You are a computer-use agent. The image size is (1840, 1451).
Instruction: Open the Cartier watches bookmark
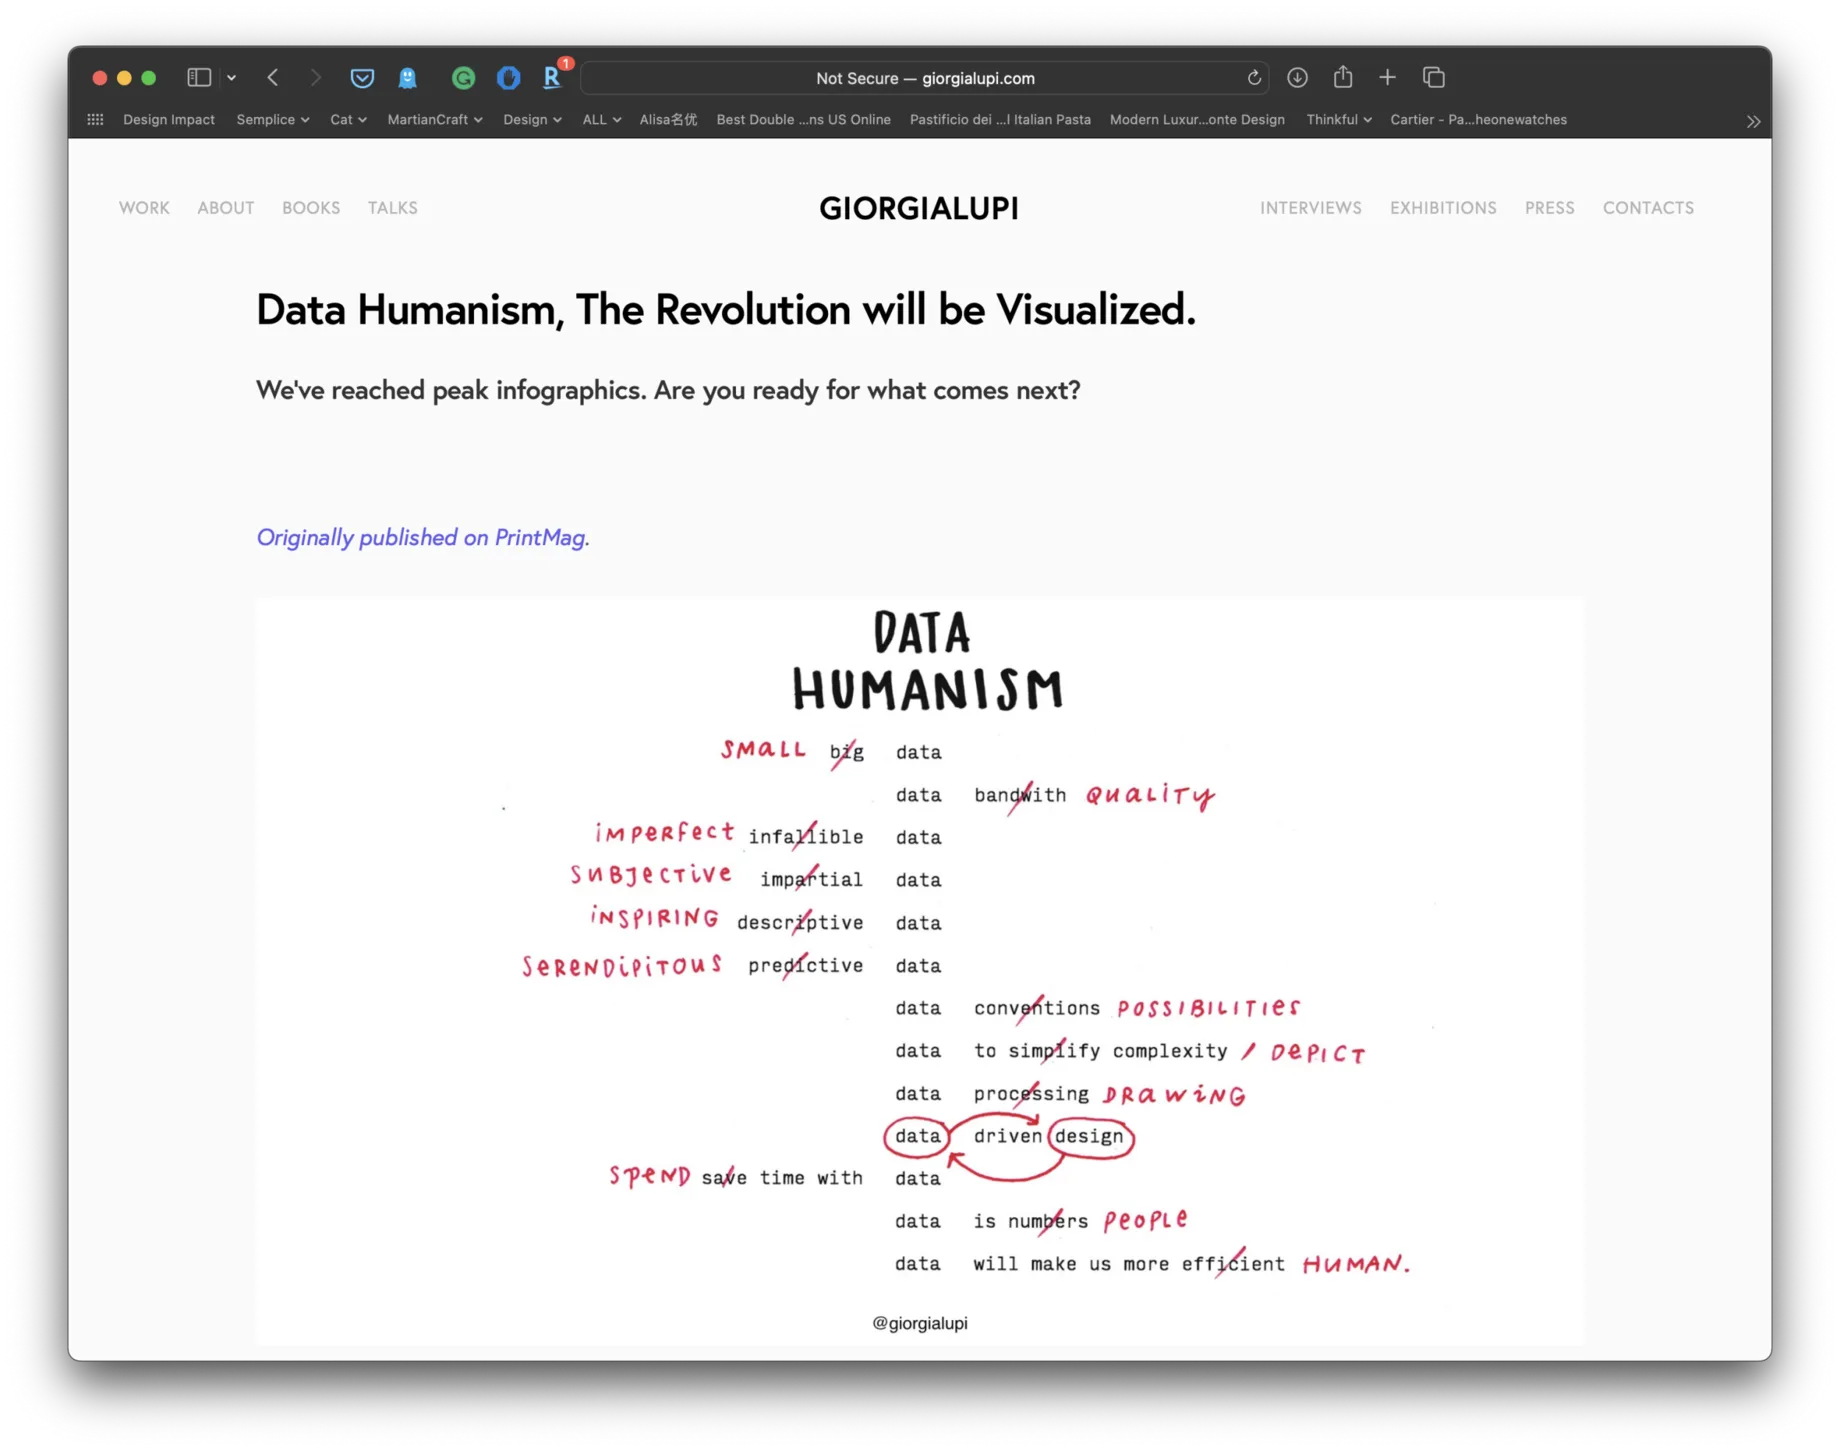click(1478, 119)
